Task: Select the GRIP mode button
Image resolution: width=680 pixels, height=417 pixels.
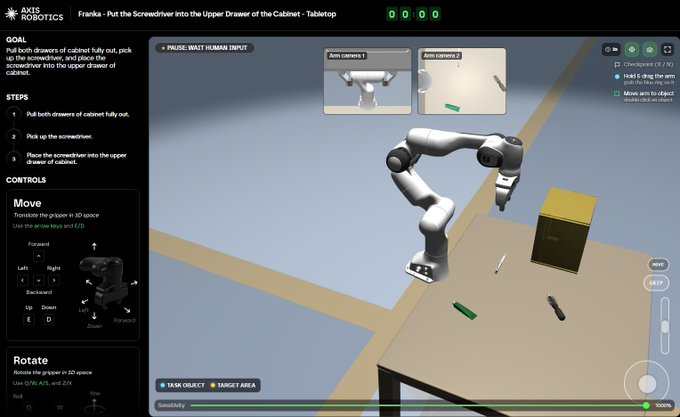Action: click(656, 283)
